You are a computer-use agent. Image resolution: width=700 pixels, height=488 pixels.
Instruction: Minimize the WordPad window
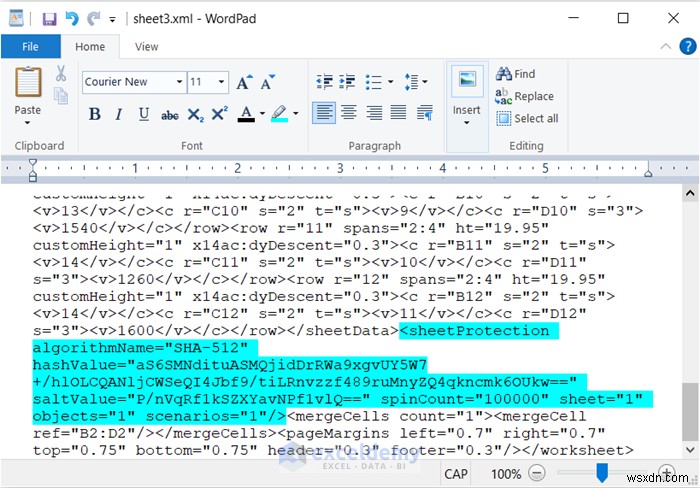click(x=574, y=18)
